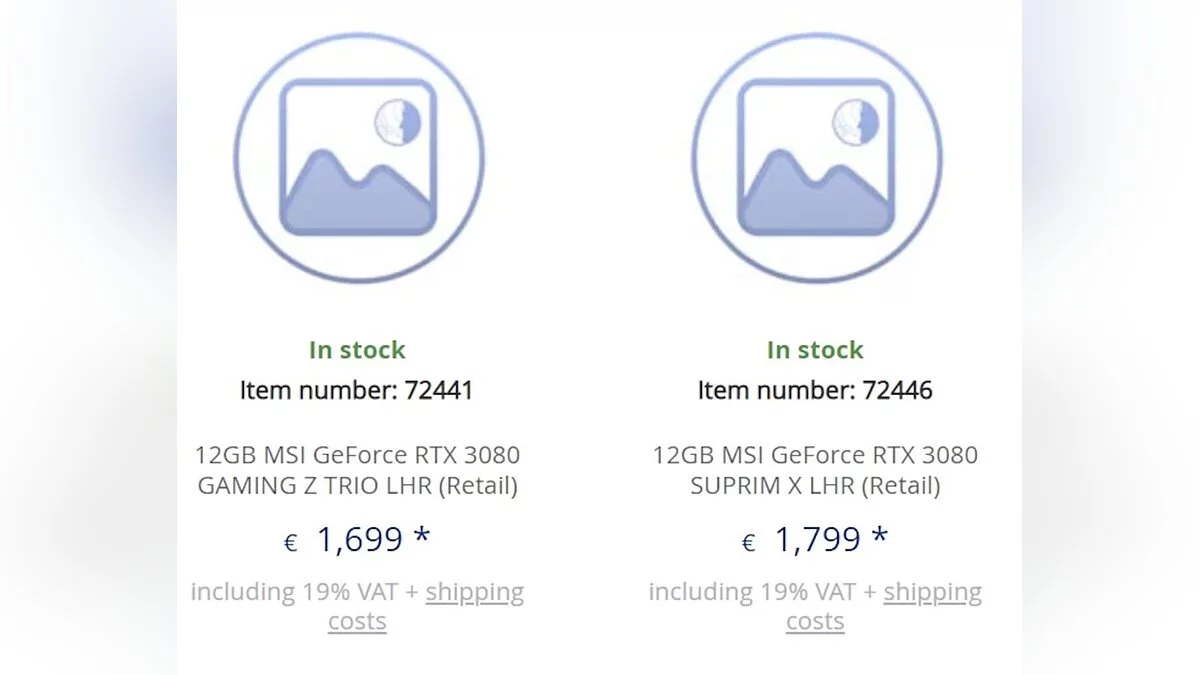Open the RTX 3080 GAMING Z TRIO product title
This screenshot has width=1200, height=675.
pyautogui.click(x=358, y=471)
